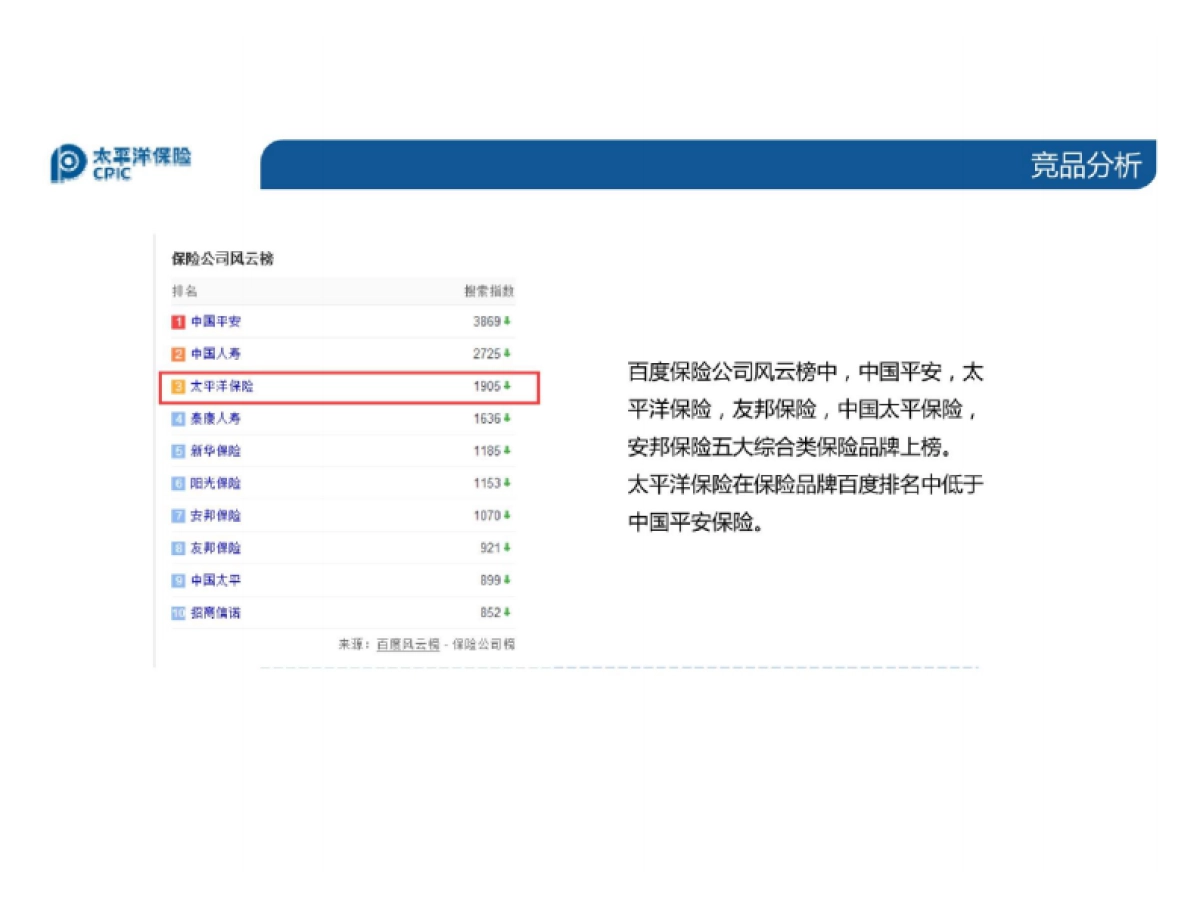Click the rank 5 badge beside 新华保险
Image resolution: width=1200 pixels, height=900 pixels.
(176, 451)
